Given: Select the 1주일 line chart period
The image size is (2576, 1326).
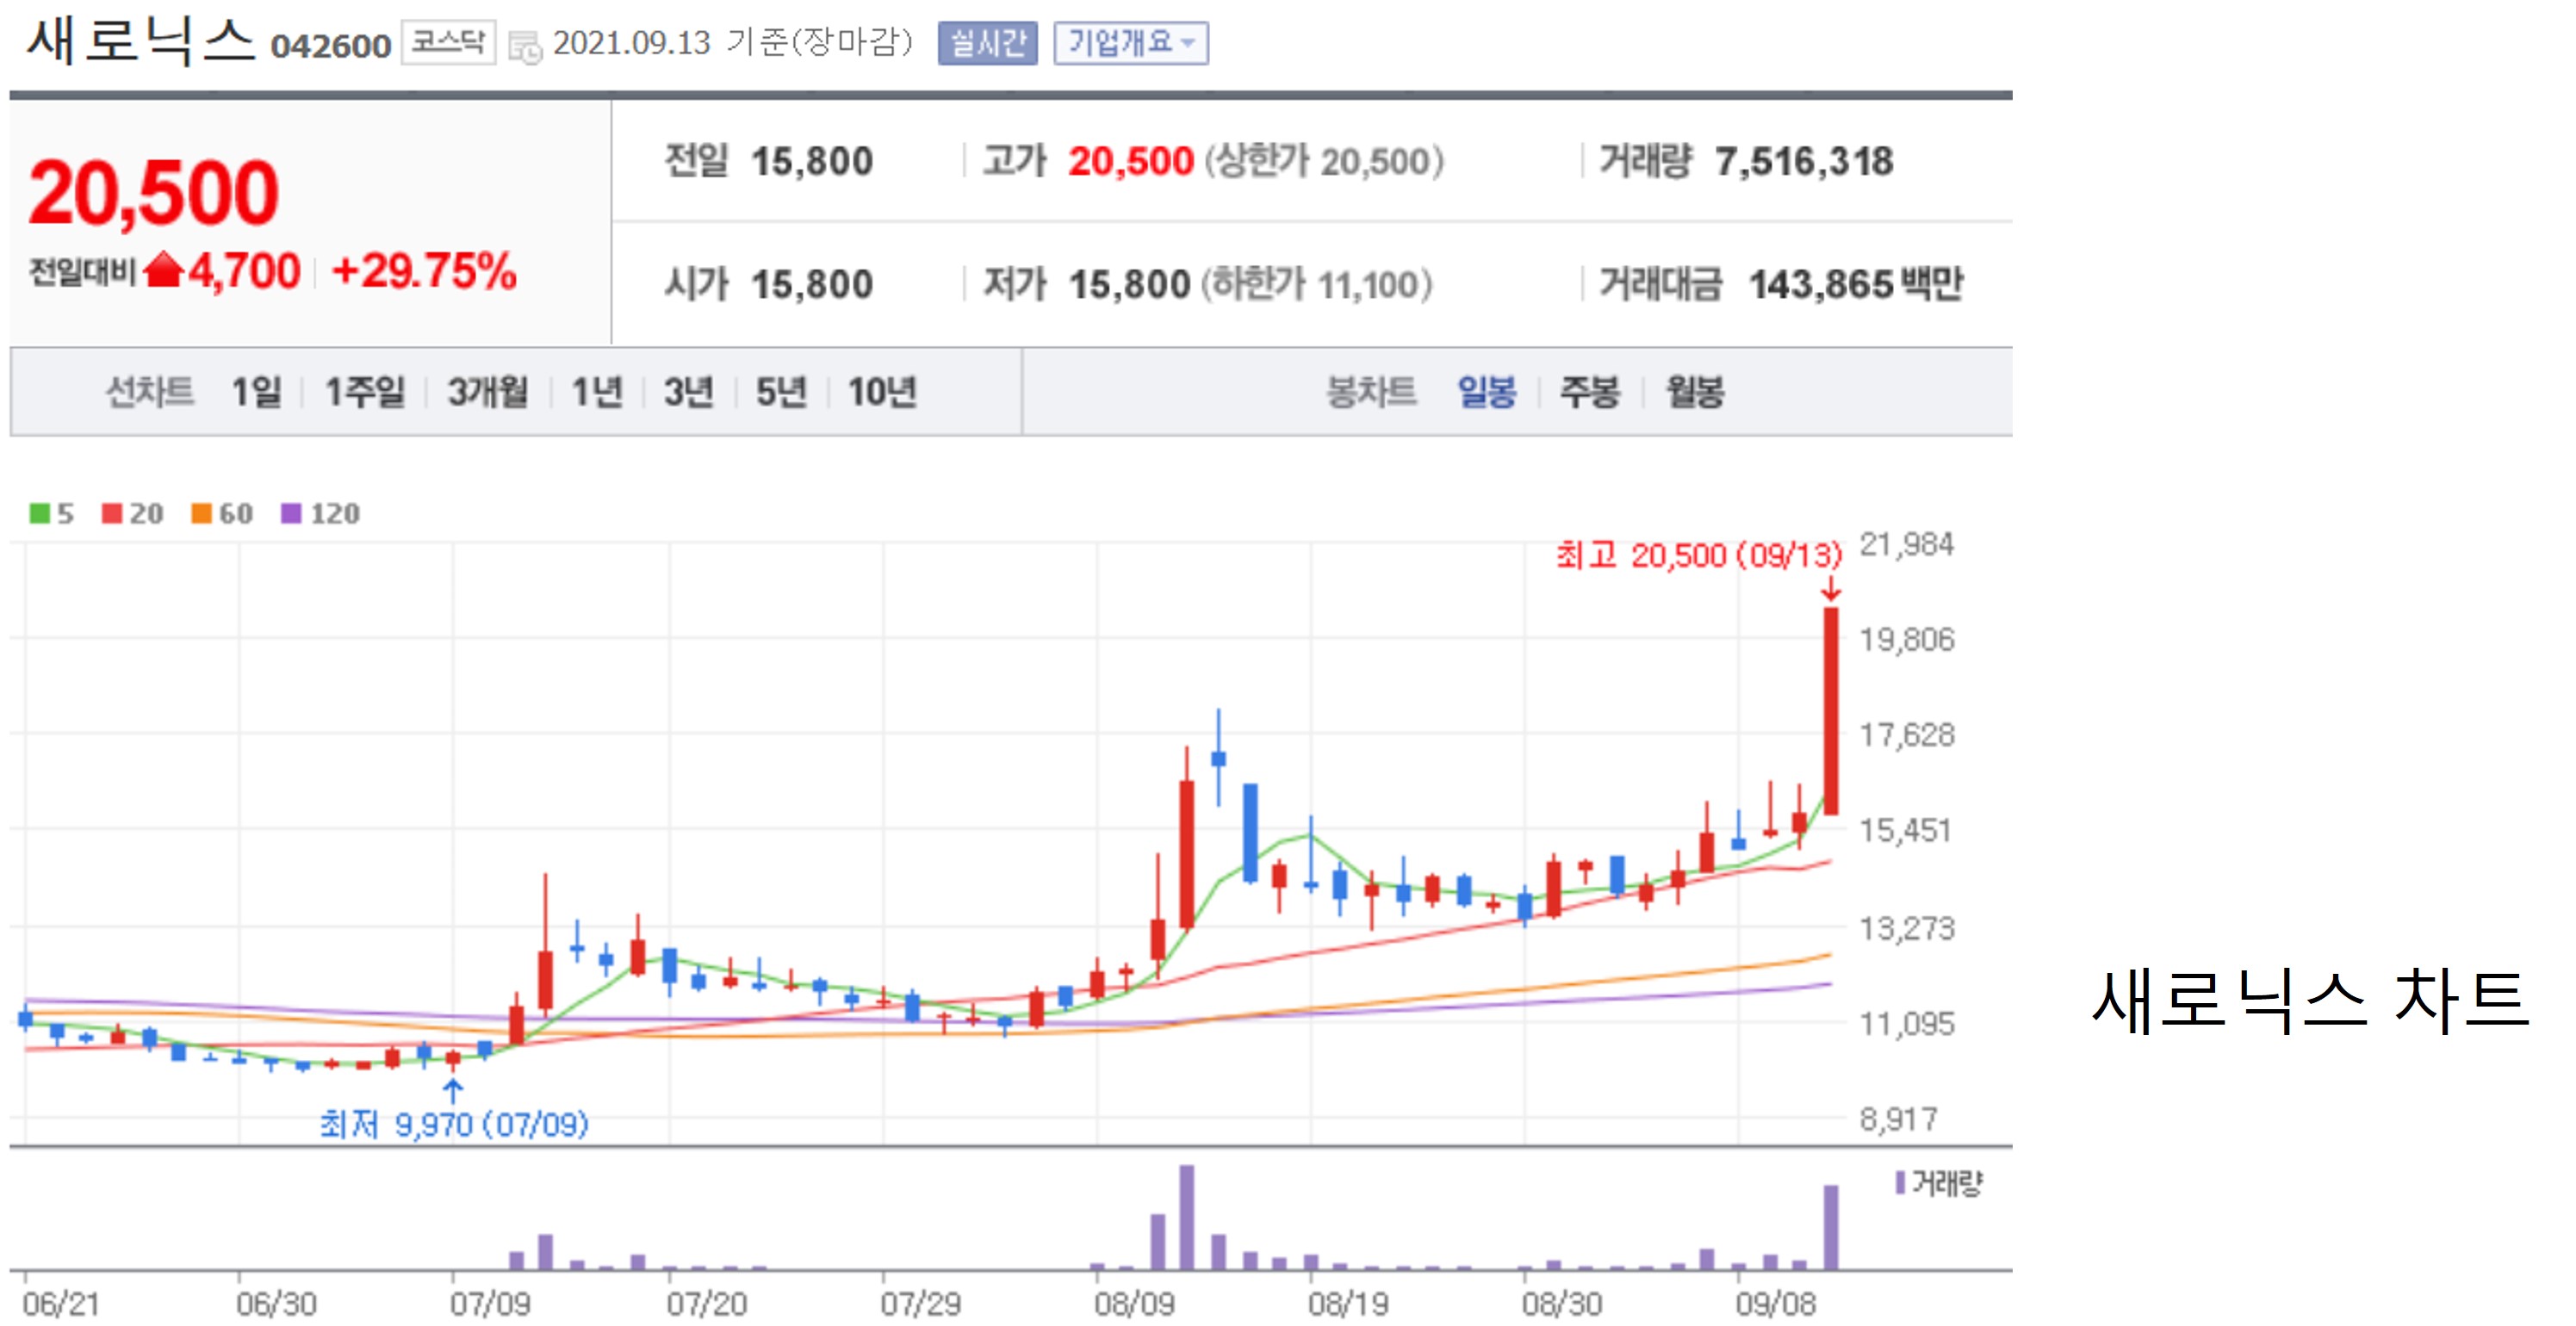Looking at the screenshot, I should click(x=365, y=392).
